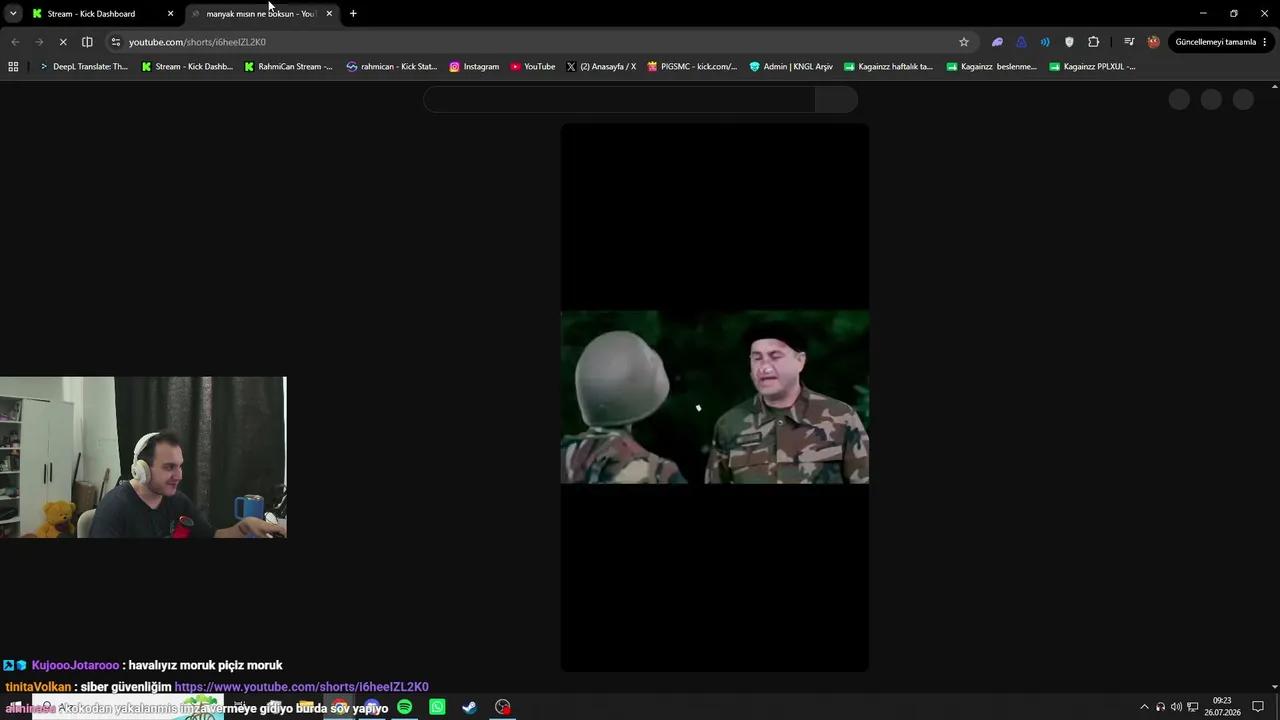
Task: Click the page scrollbar up arrow
Action: coord(1274,87)
